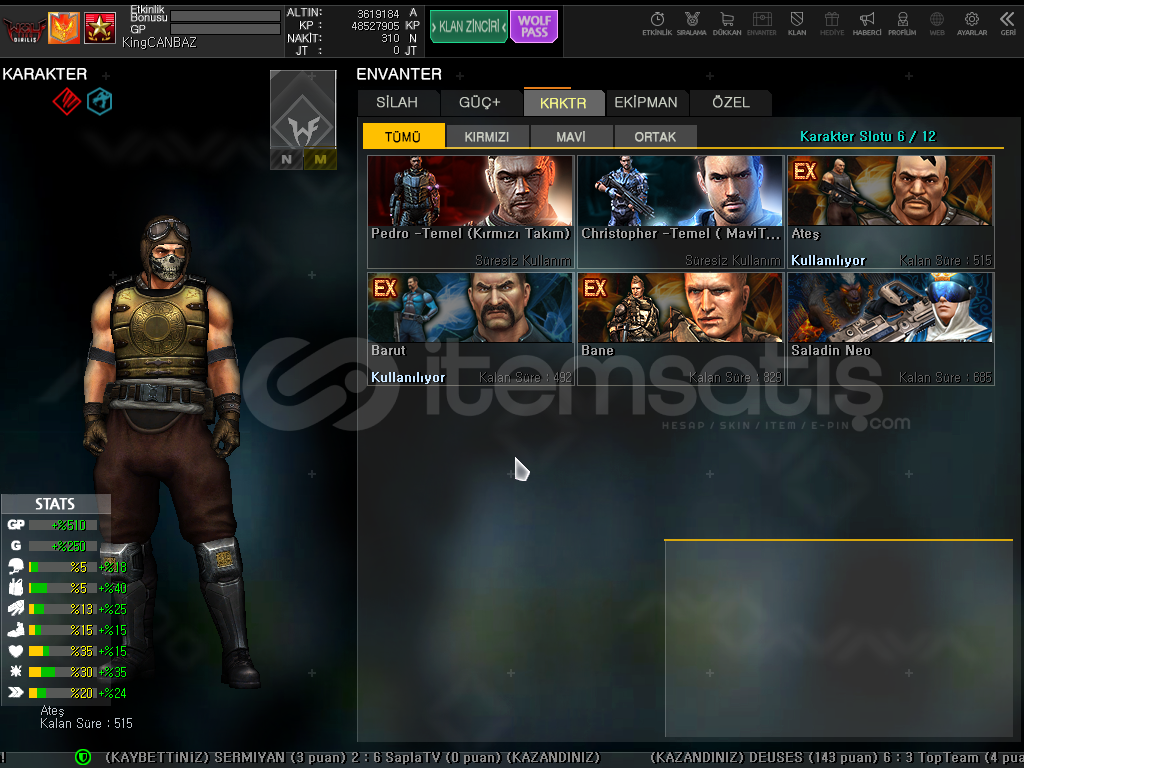Toggle the N button under the emblem

(x=287, y=159)
